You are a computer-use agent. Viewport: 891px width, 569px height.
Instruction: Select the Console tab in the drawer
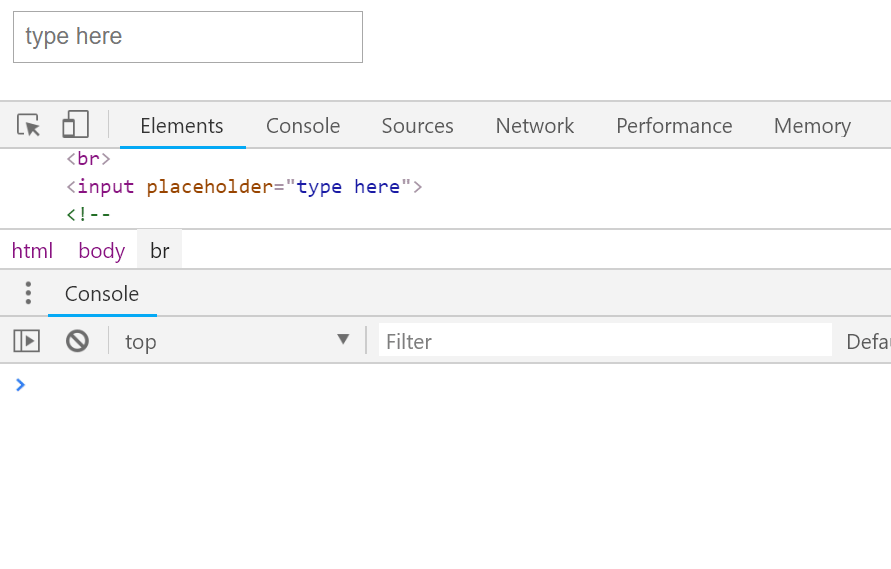click(102, 294)
